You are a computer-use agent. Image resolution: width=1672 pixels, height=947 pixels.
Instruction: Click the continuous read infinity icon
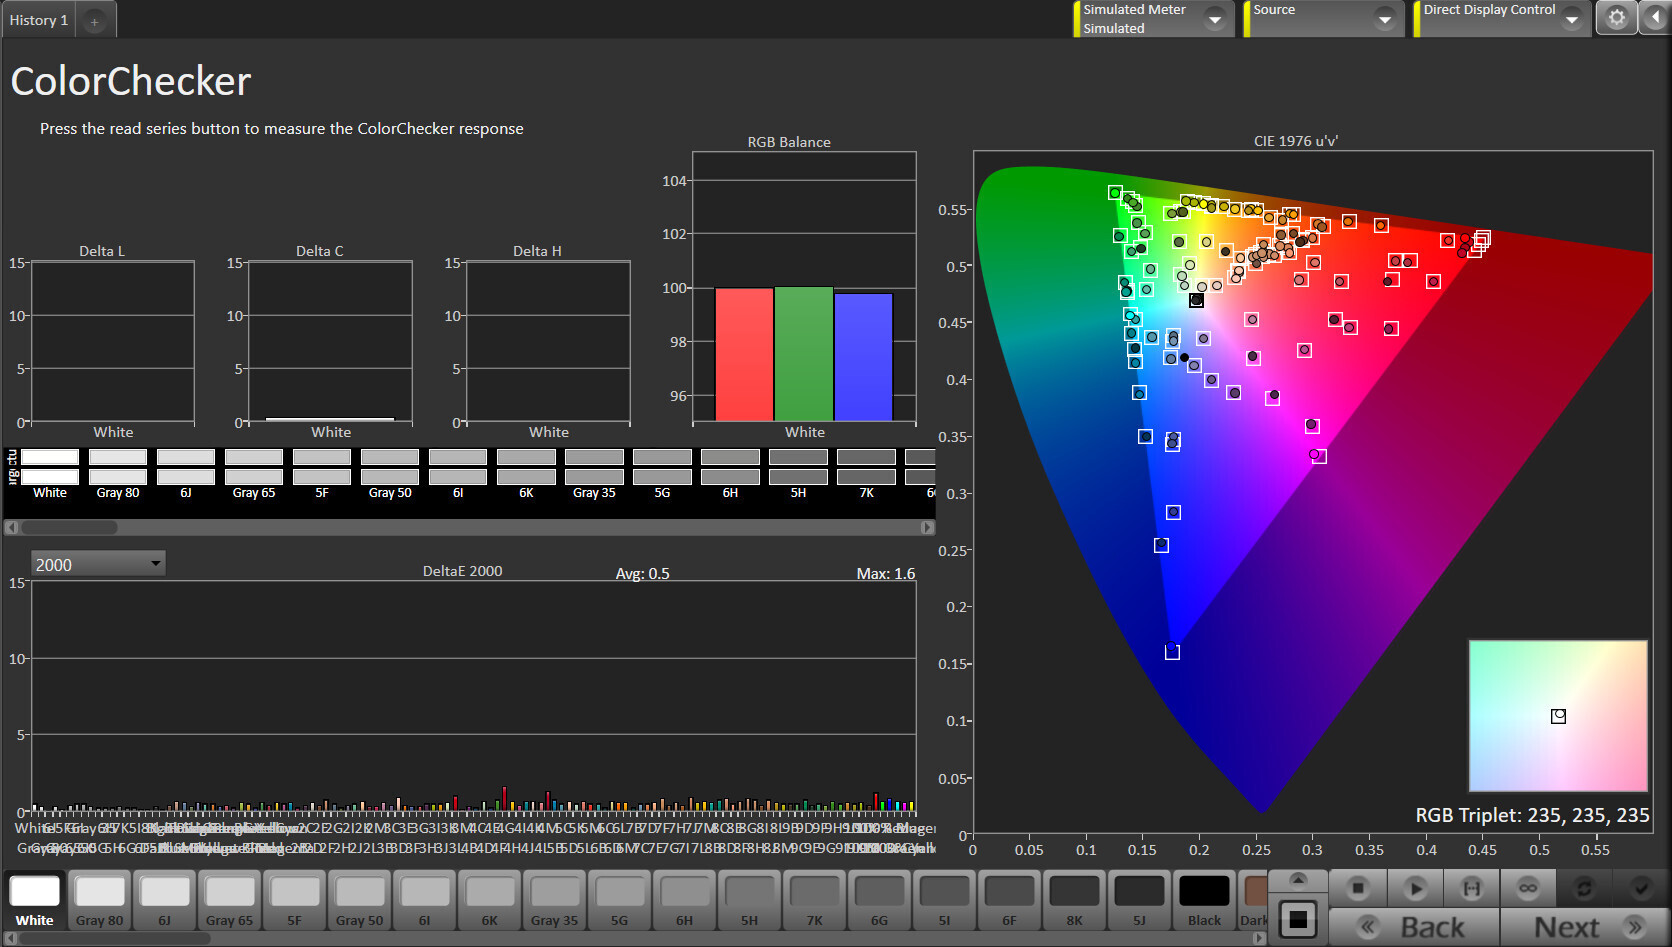point(1528,887)
